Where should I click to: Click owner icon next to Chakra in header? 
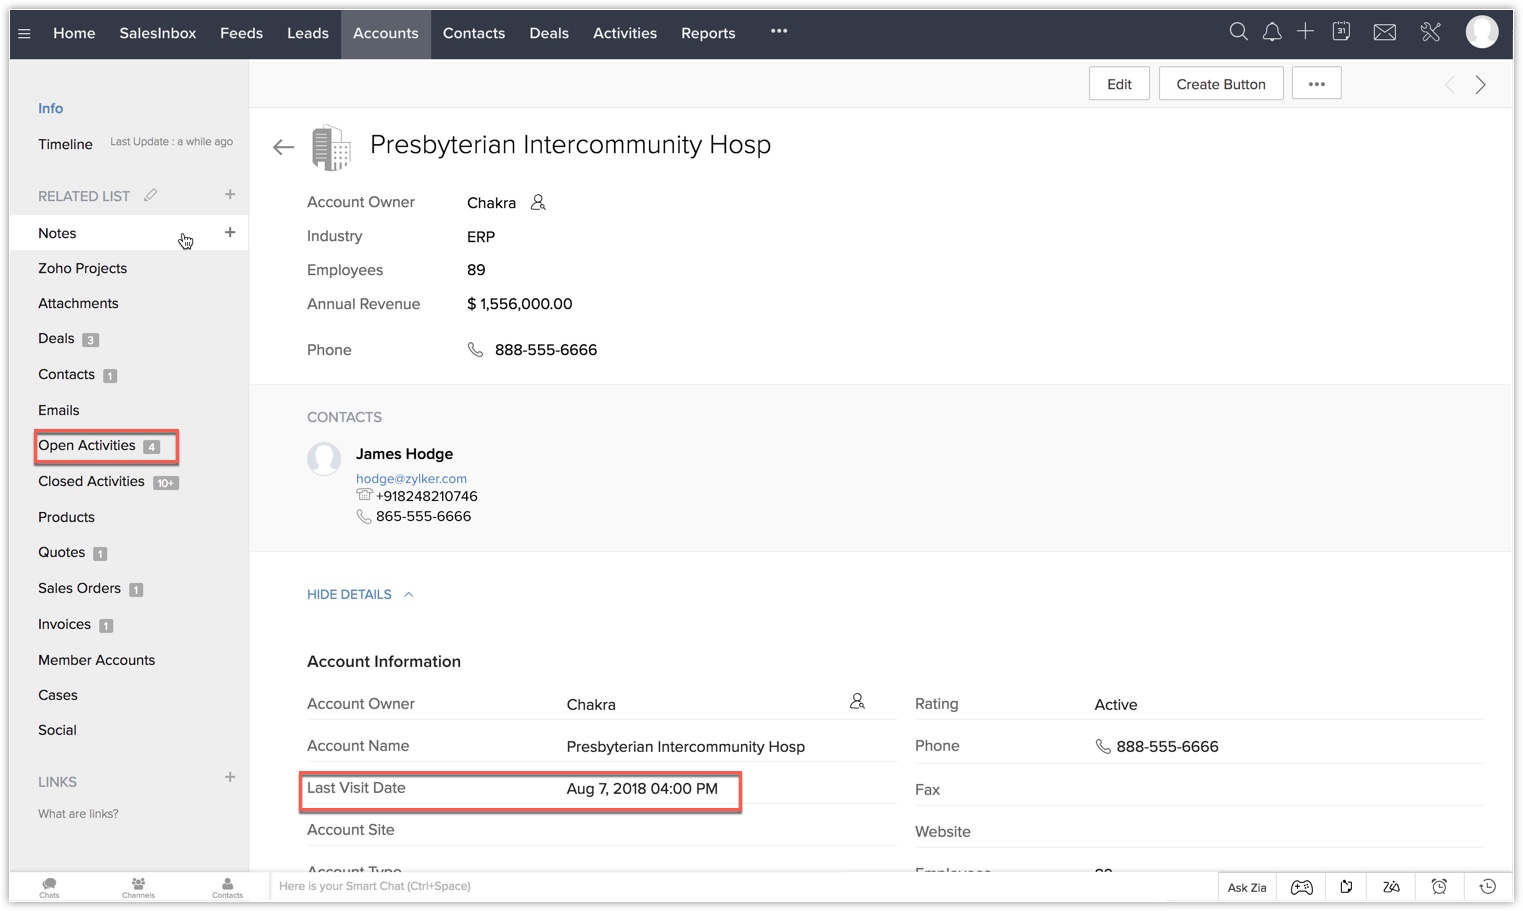point(538,203)
